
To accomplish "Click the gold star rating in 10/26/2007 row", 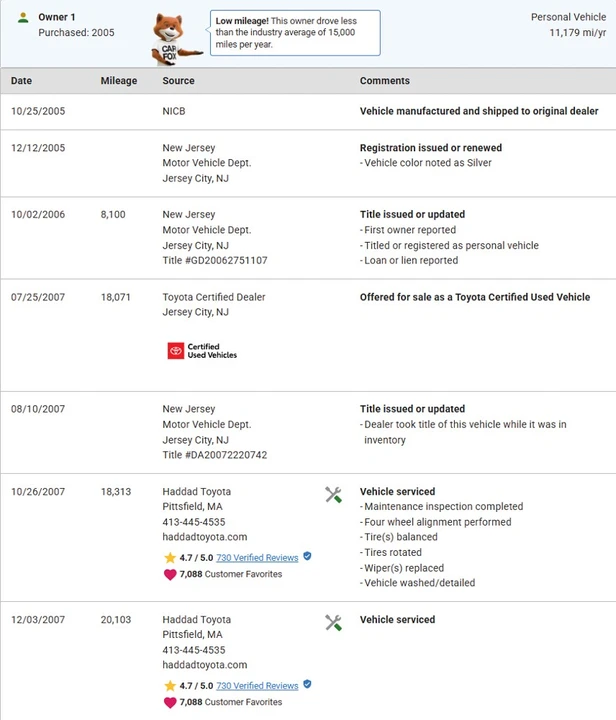I will pos(170,557).
